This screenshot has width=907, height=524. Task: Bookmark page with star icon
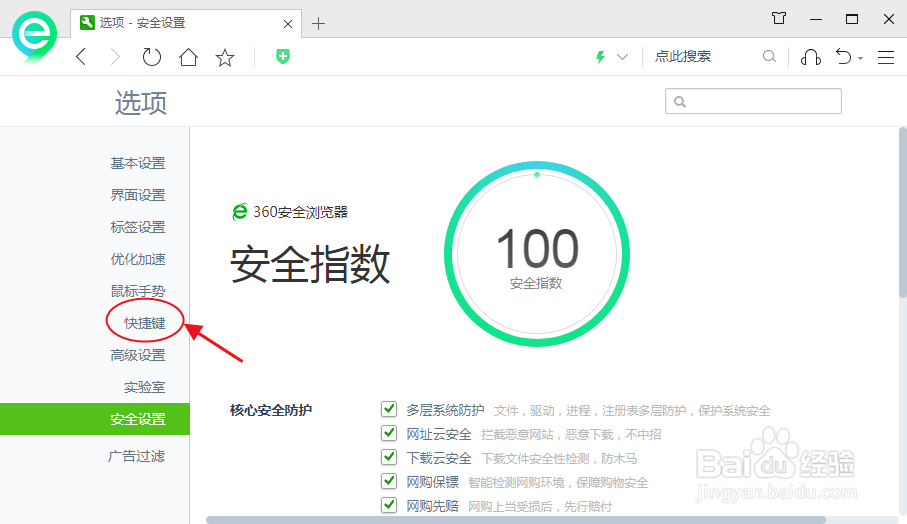click(224, 57)
